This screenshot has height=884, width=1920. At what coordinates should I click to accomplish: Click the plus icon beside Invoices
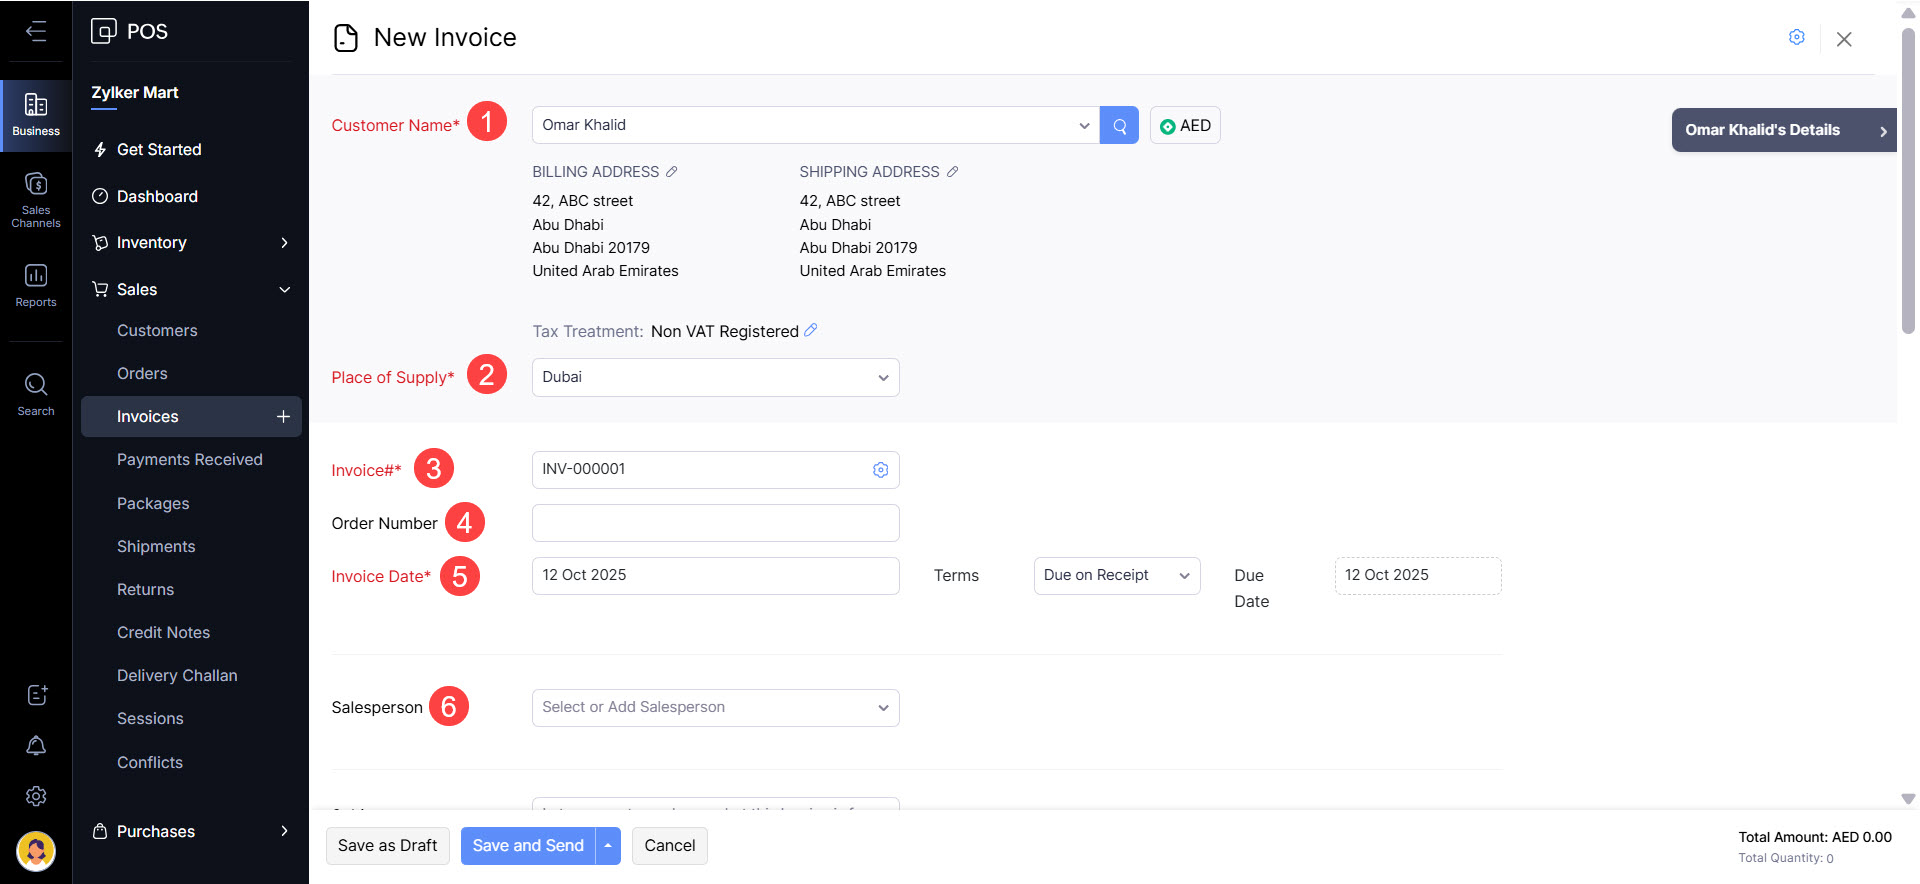(x=283, y=417)
